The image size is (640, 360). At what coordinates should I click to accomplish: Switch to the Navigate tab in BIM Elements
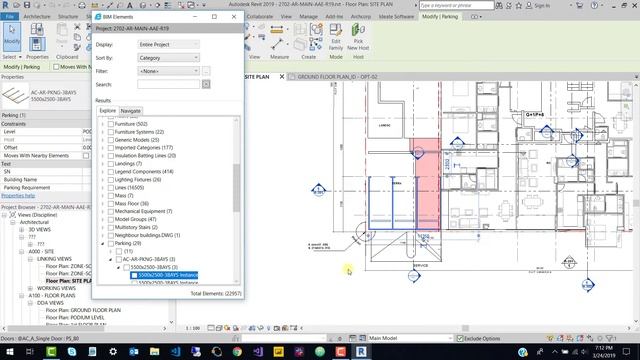(131, 111)
